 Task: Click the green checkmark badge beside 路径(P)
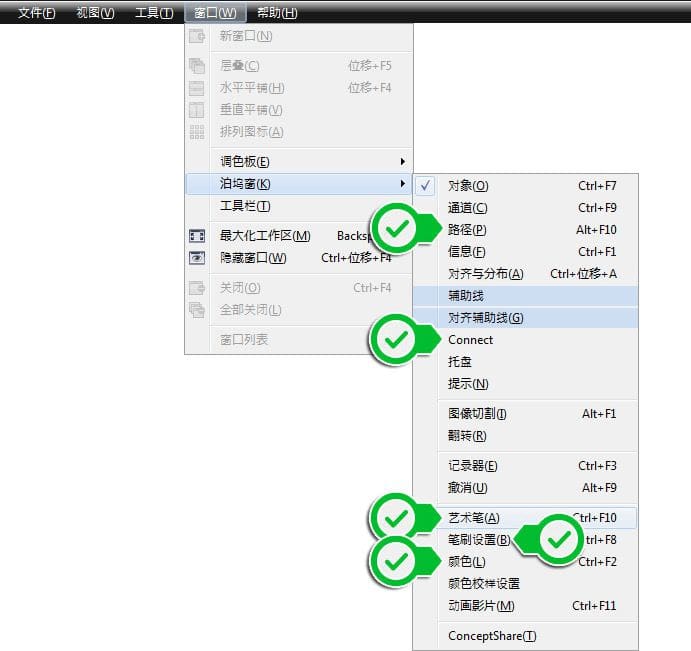398,229
